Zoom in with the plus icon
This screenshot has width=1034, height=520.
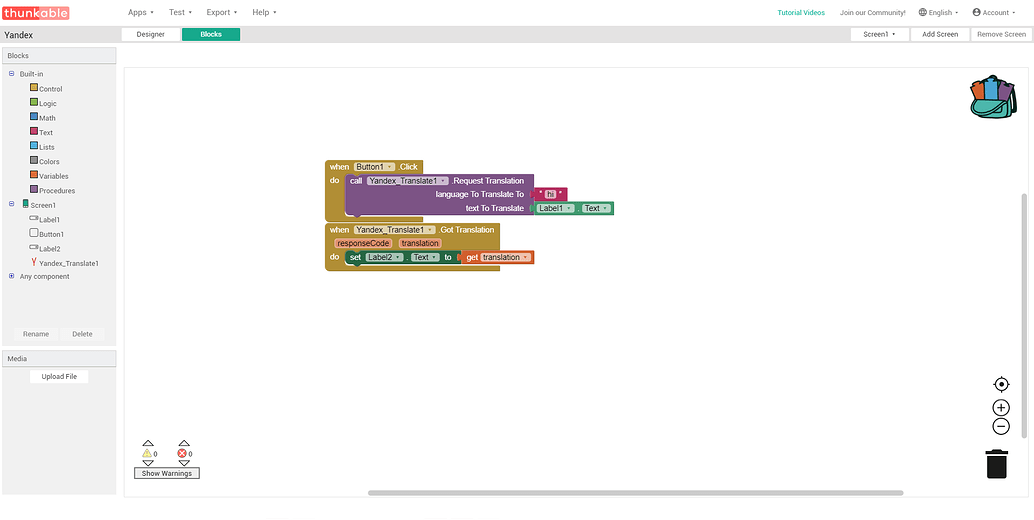pyautogui.click(x=1001, y=408)
